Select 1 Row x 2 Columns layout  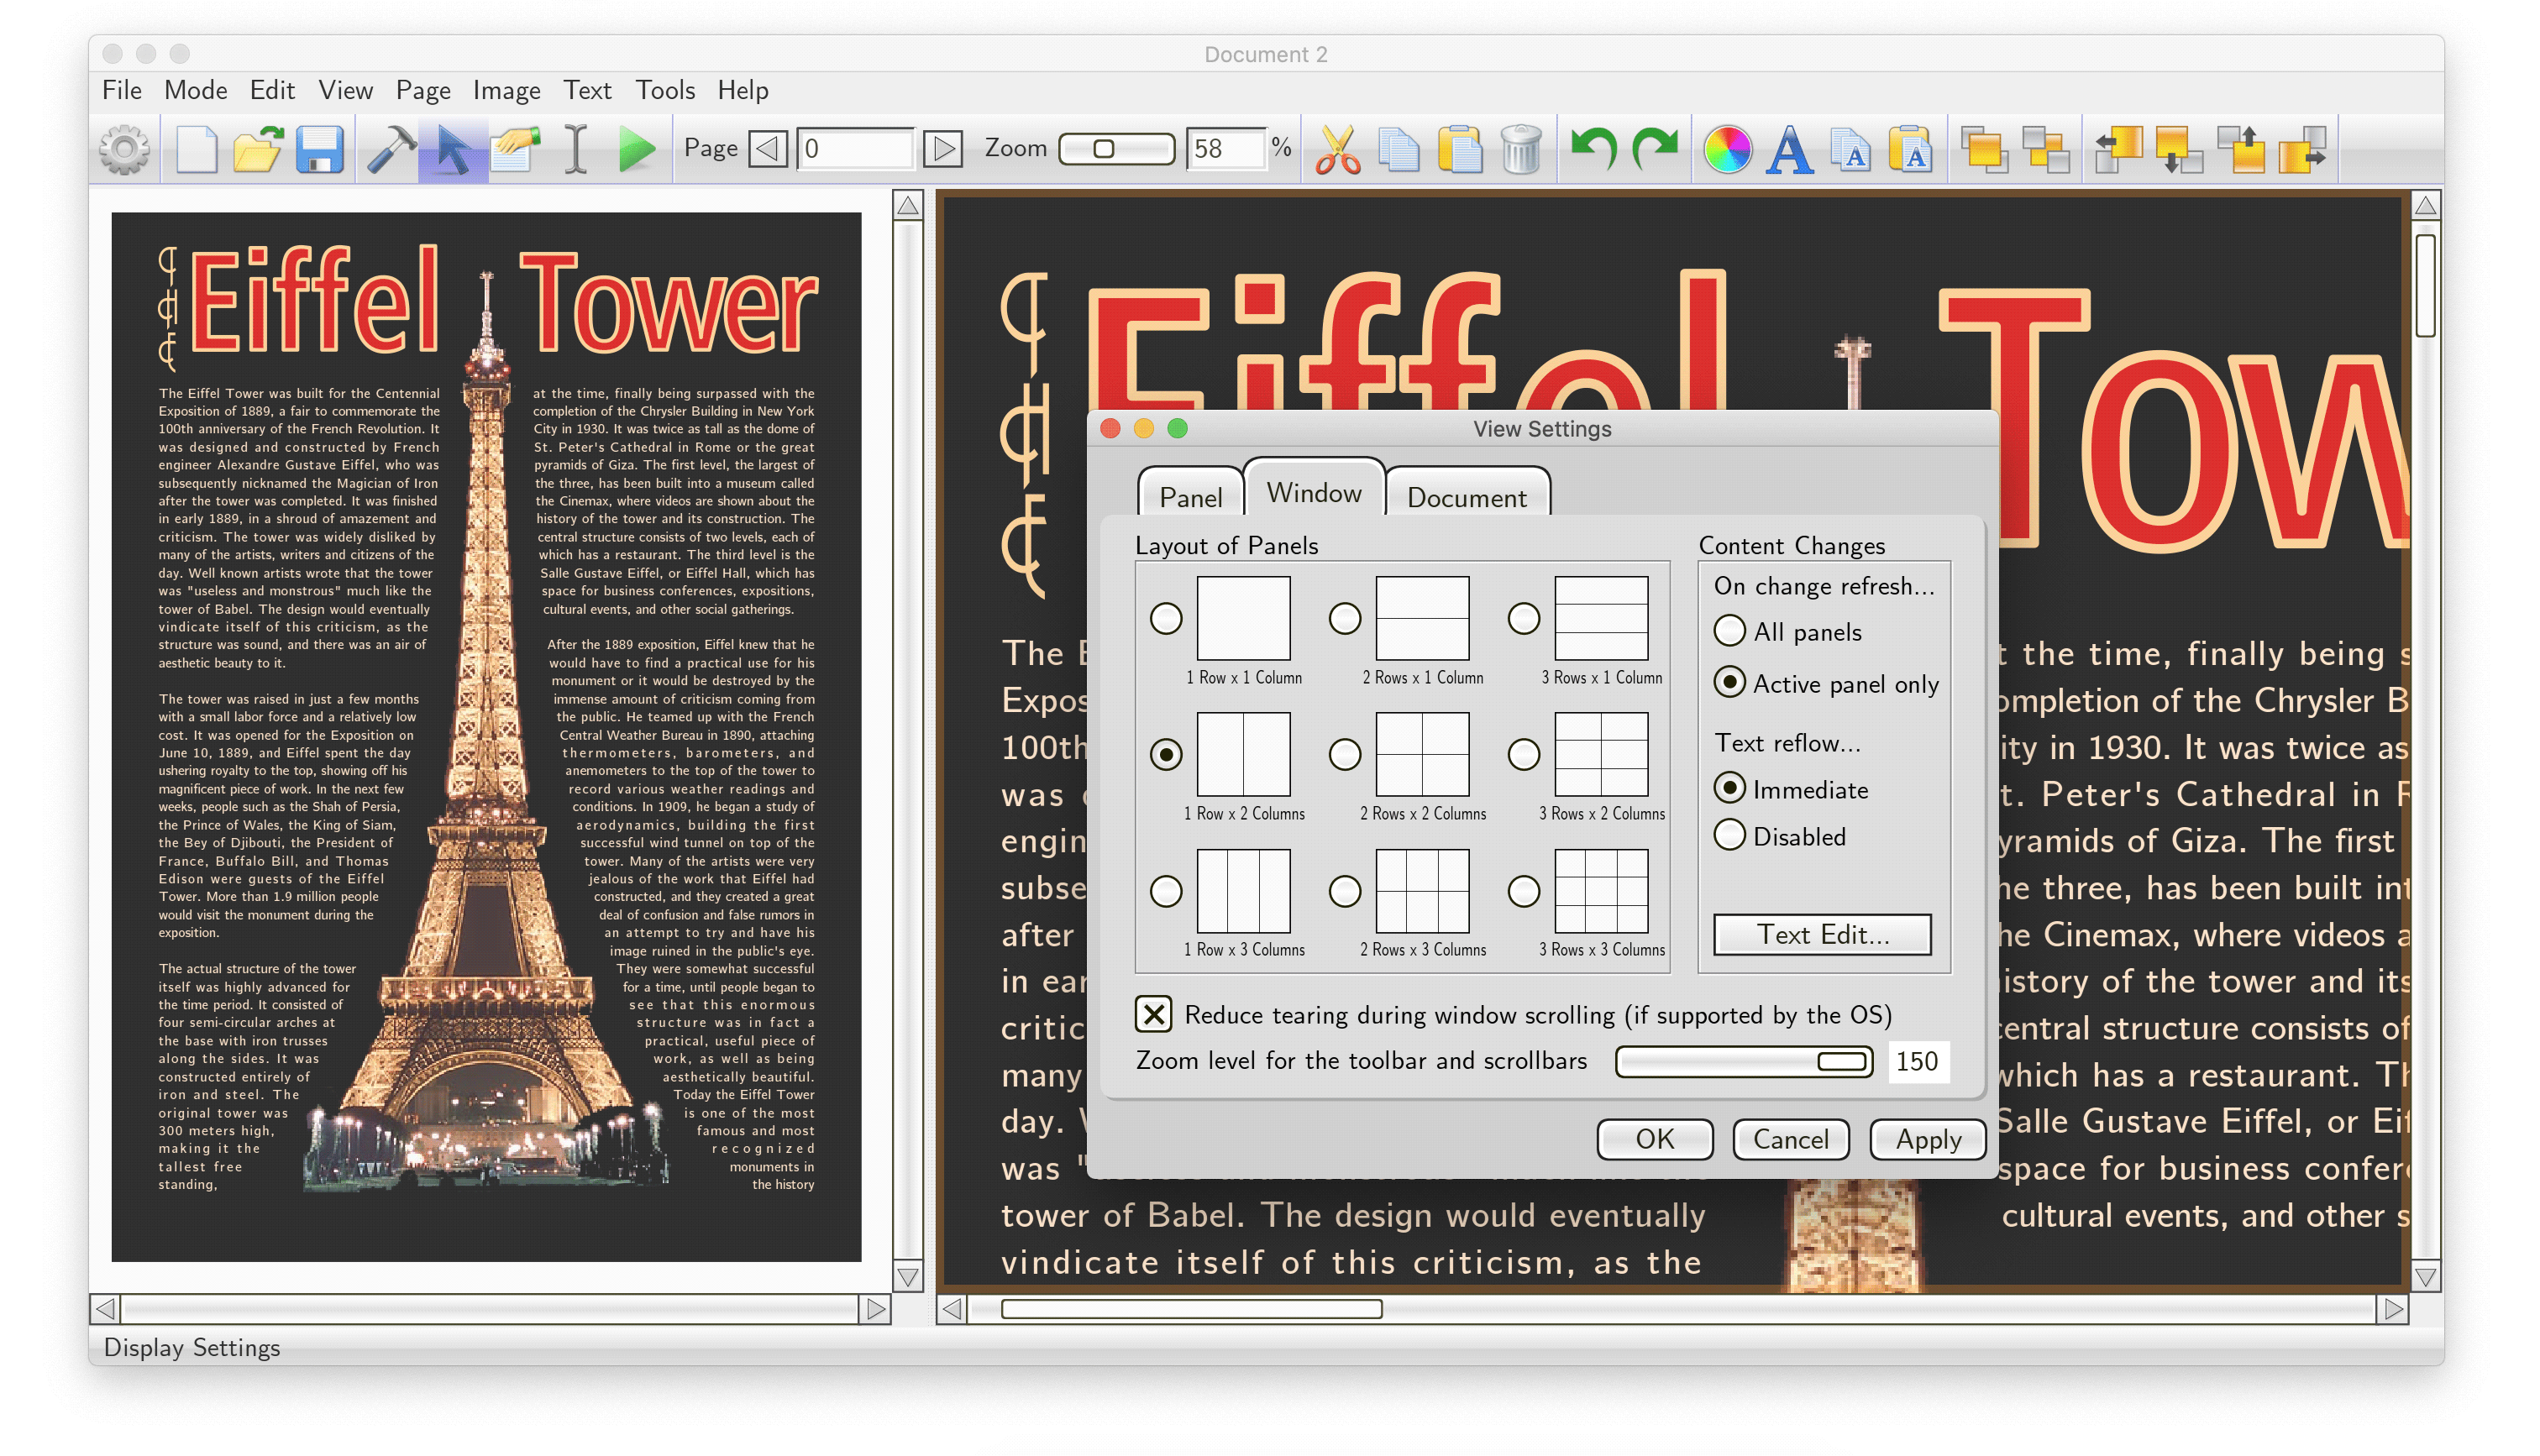pyautogui.click(x=1166, y=755)
